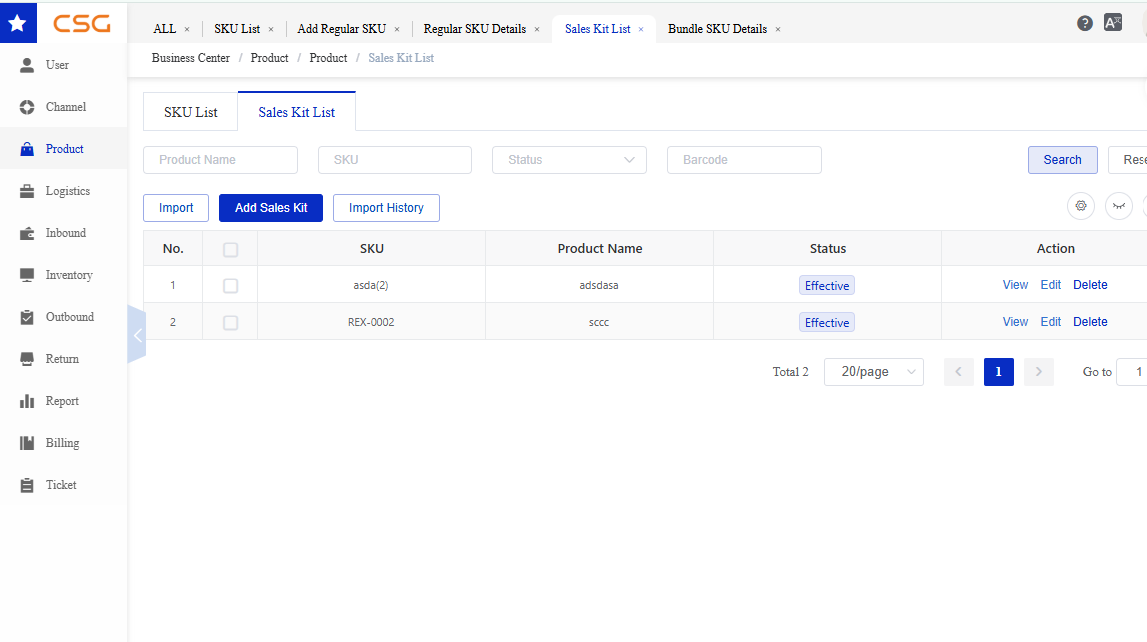Select page 1 in pagination

click(x=999, y=372)
